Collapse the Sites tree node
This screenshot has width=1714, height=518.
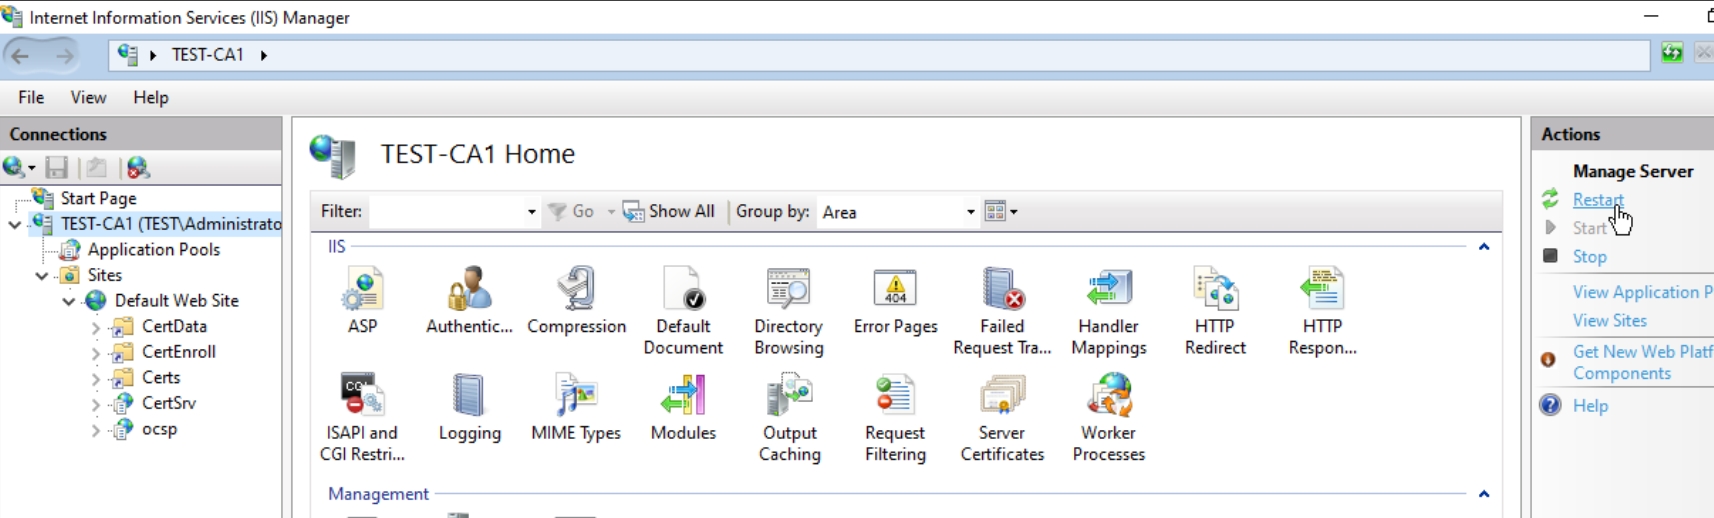click(42, 275)
